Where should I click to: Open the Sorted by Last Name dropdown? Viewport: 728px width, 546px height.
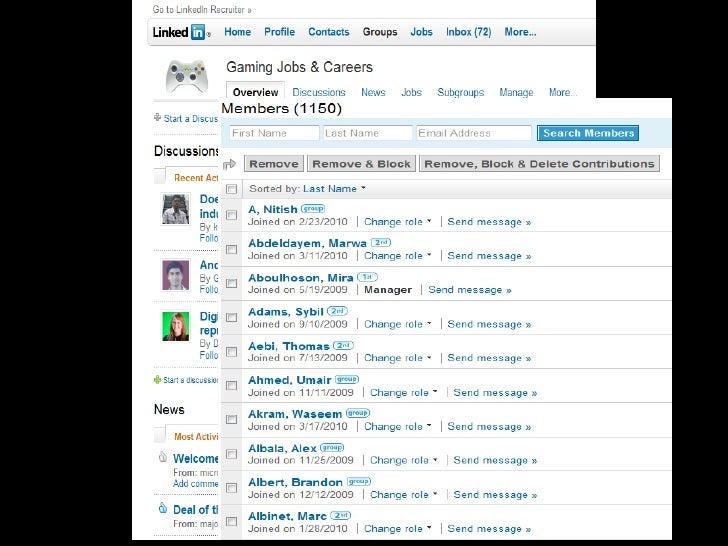point(334,188)
